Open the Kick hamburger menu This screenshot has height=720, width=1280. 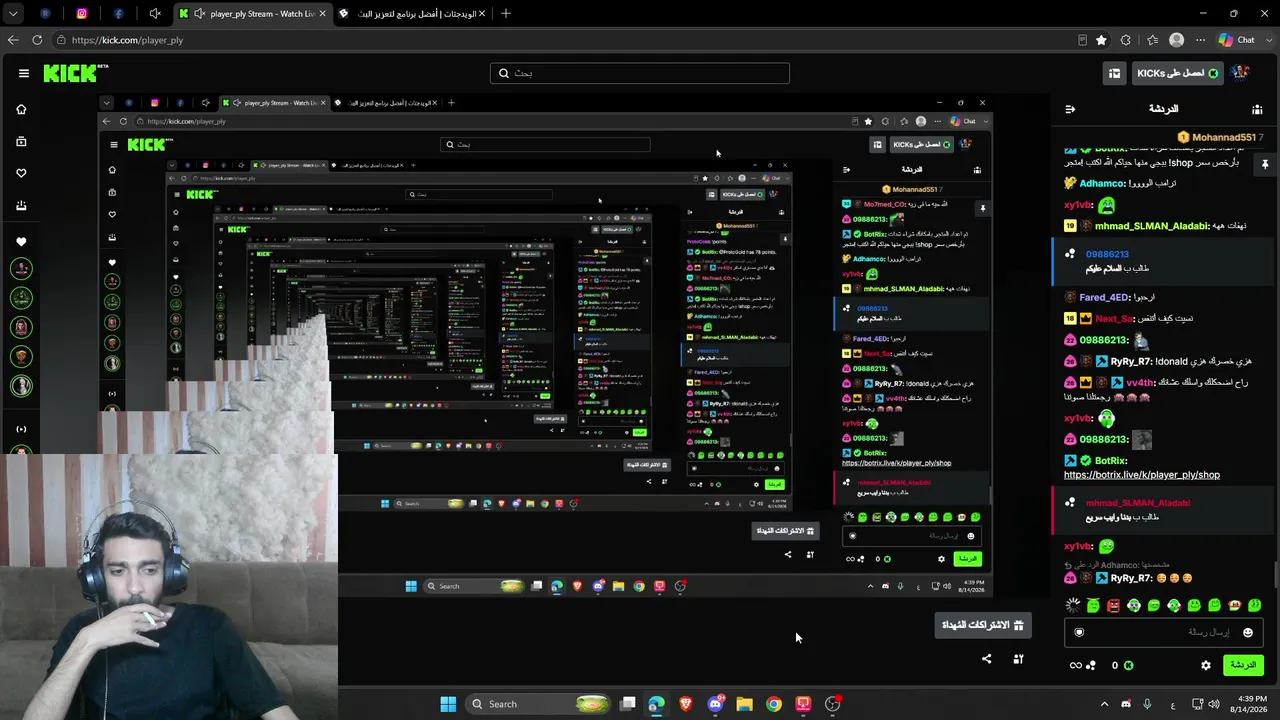[x=24, y=73]
